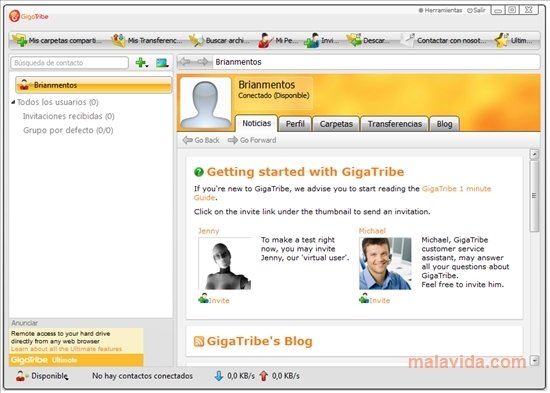Click the forward arrow in address bar

coord(203,62)
